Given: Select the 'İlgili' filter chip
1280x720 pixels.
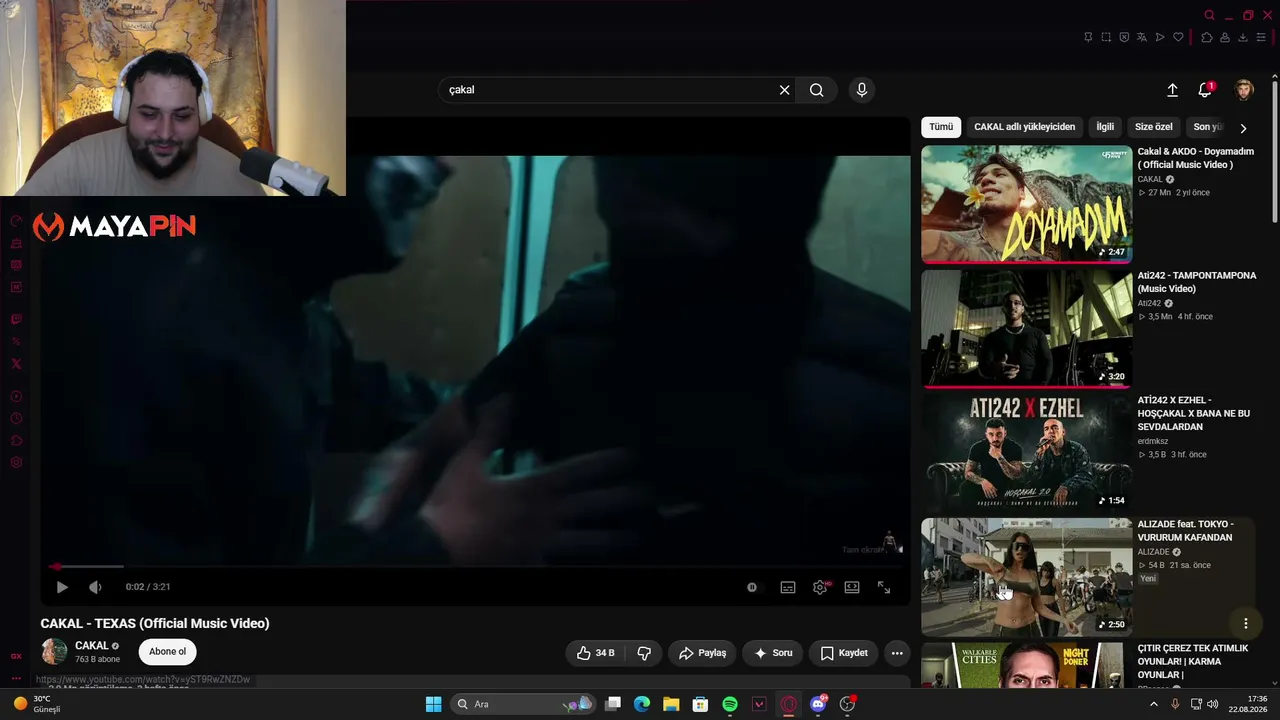Looking at the screenshot, I should pyautogui.click(x=1105, y=127).
